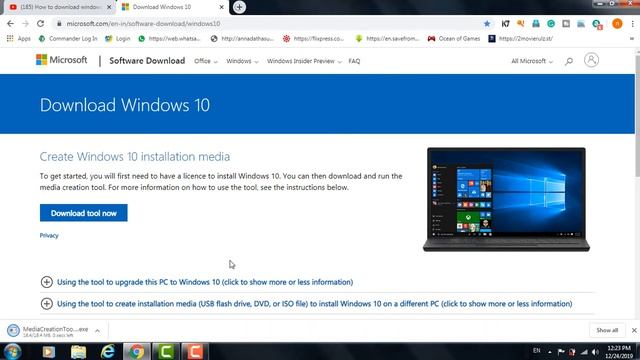Viewport: 640px width, 360px height.
Task: Click the EN language indicator in tray
Action: 537,351
